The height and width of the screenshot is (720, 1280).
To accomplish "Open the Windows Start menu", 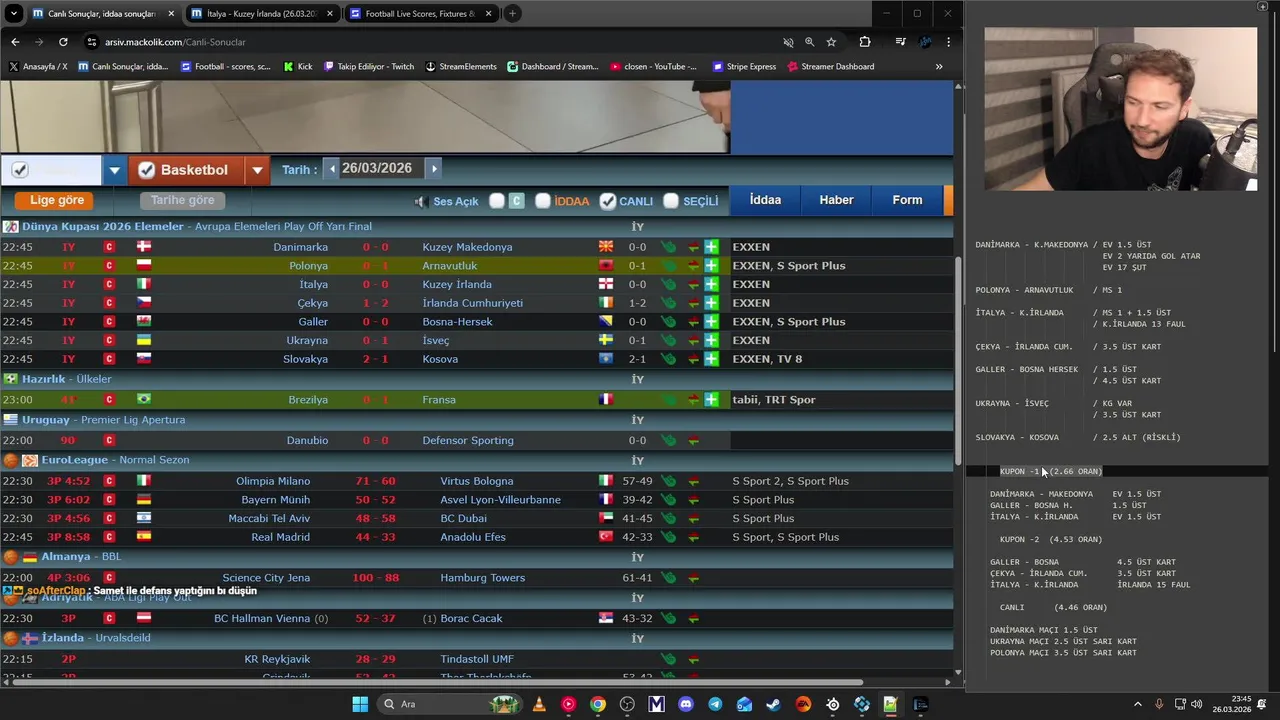I will pos(360,704).
